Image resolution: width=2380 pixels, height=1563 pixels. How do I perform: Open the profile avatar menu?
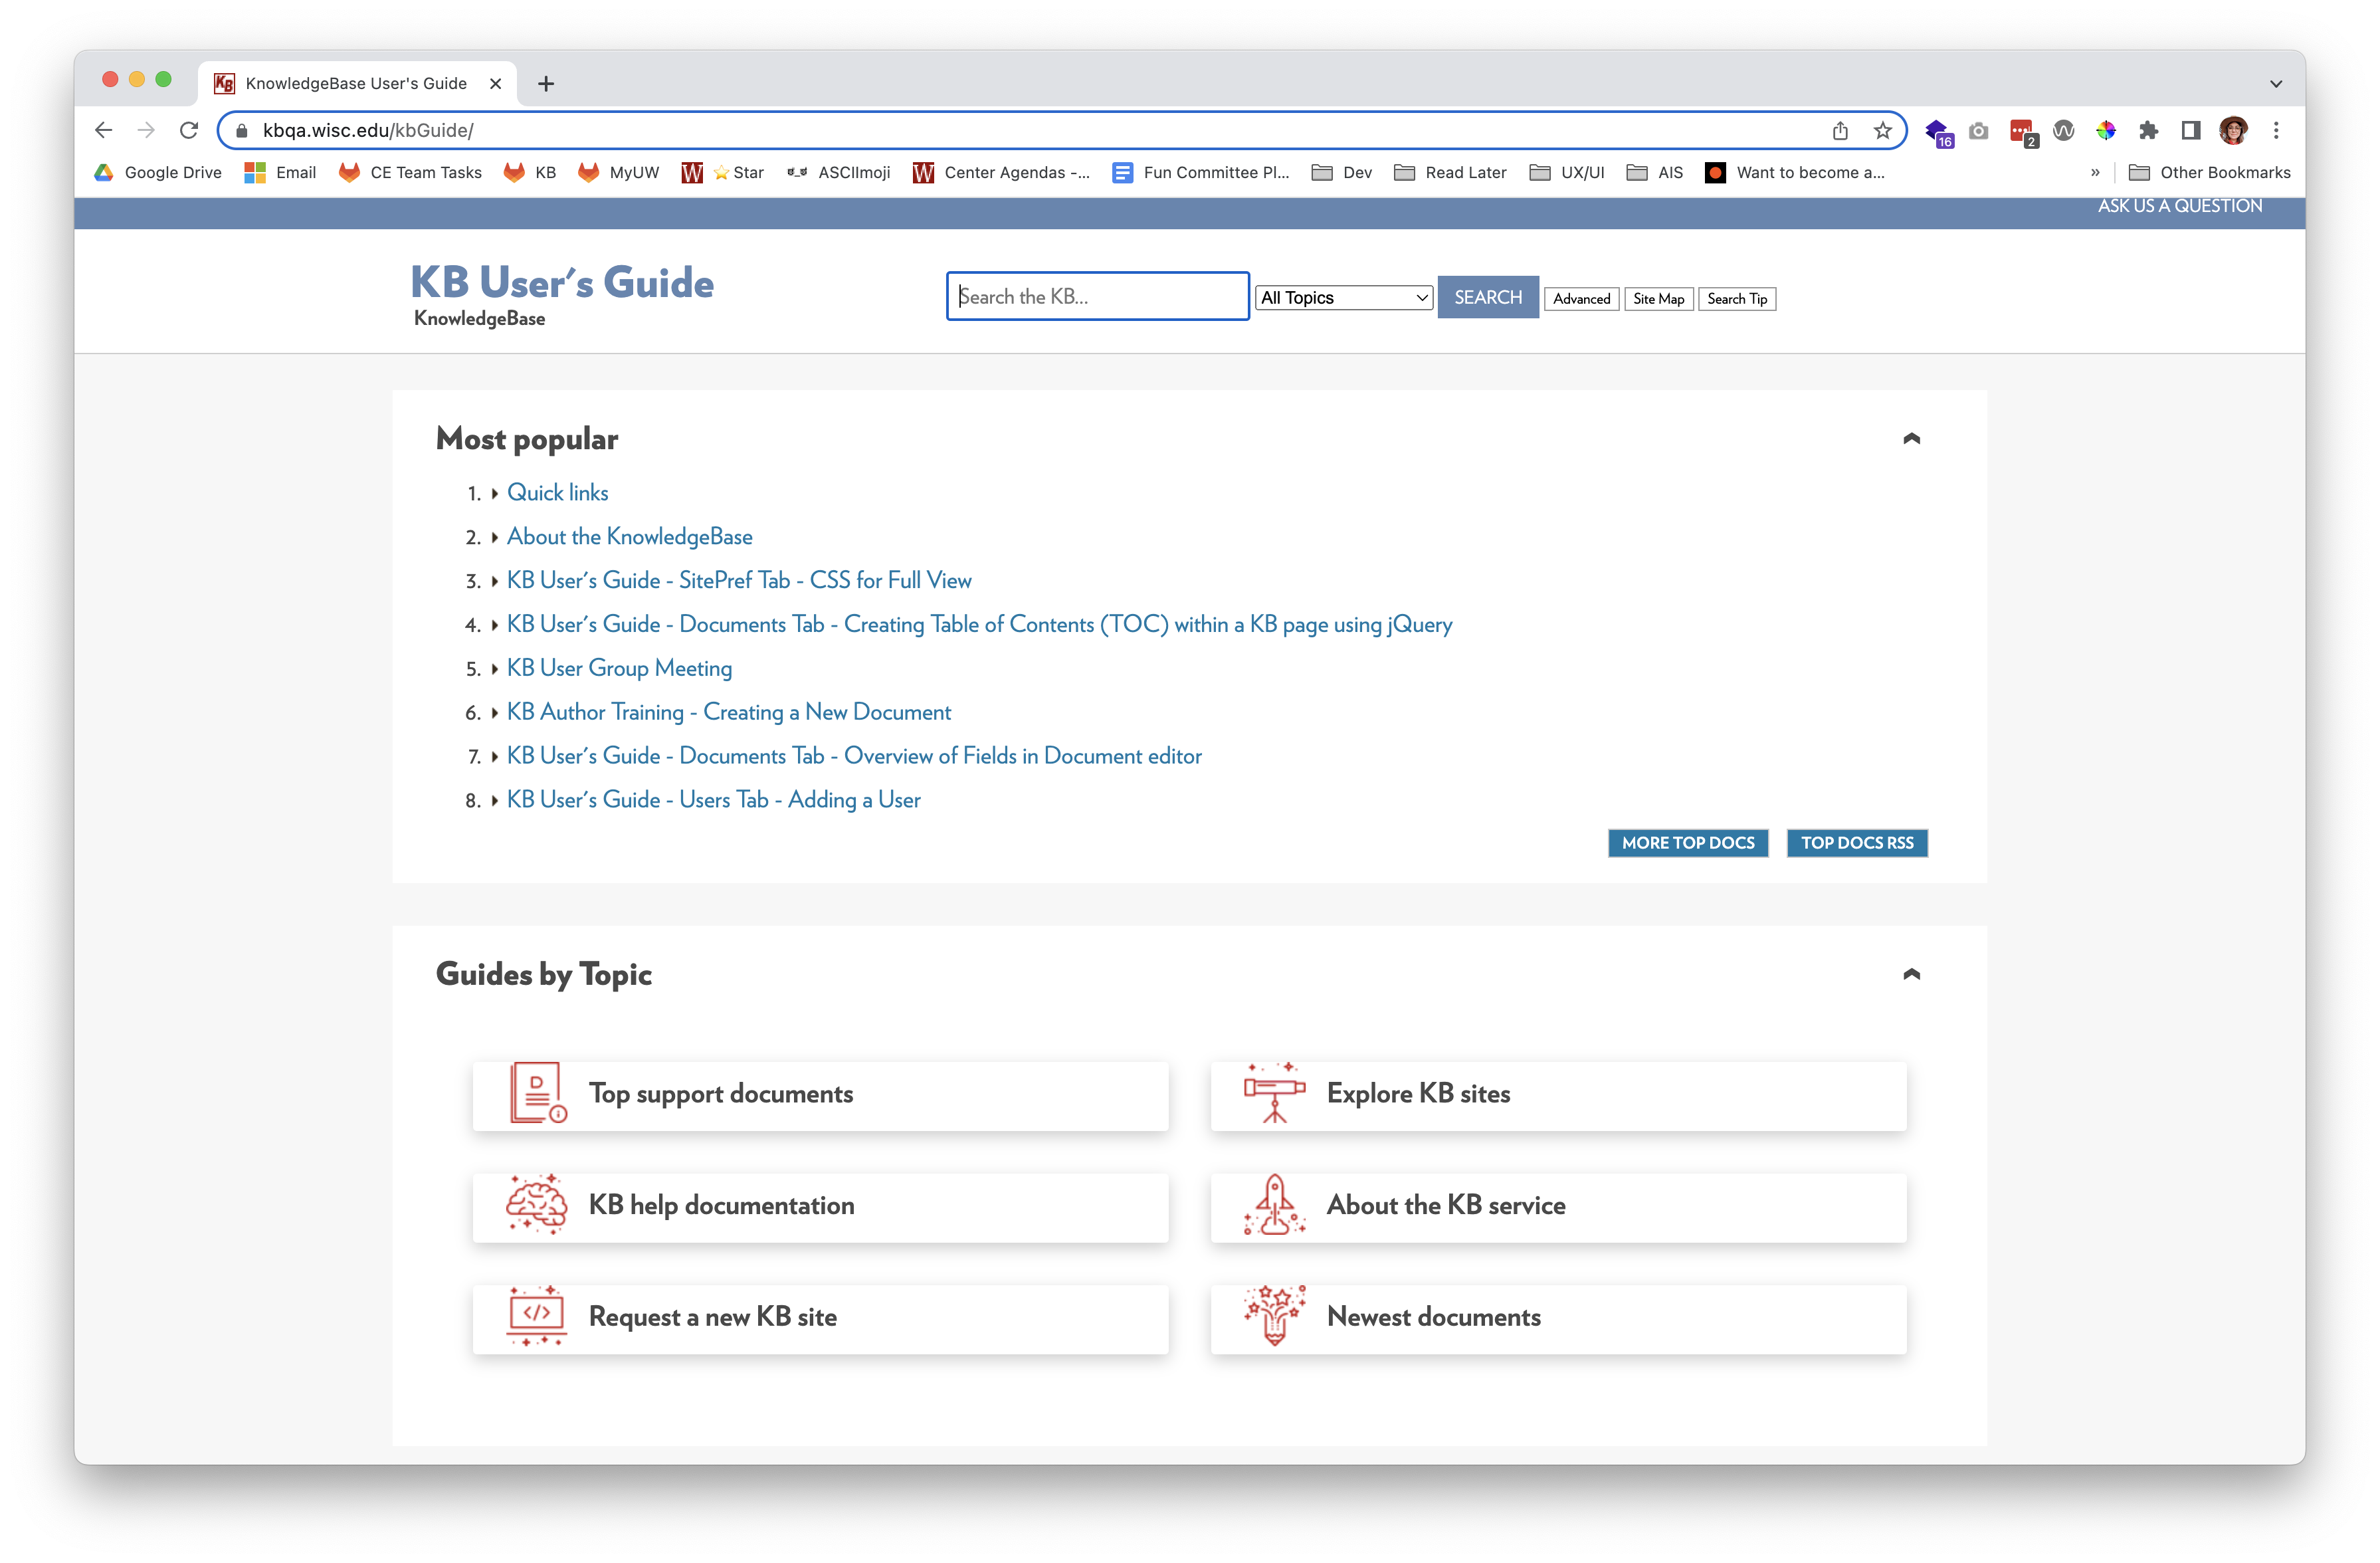pyautogui.click(x=2233, y=130)
